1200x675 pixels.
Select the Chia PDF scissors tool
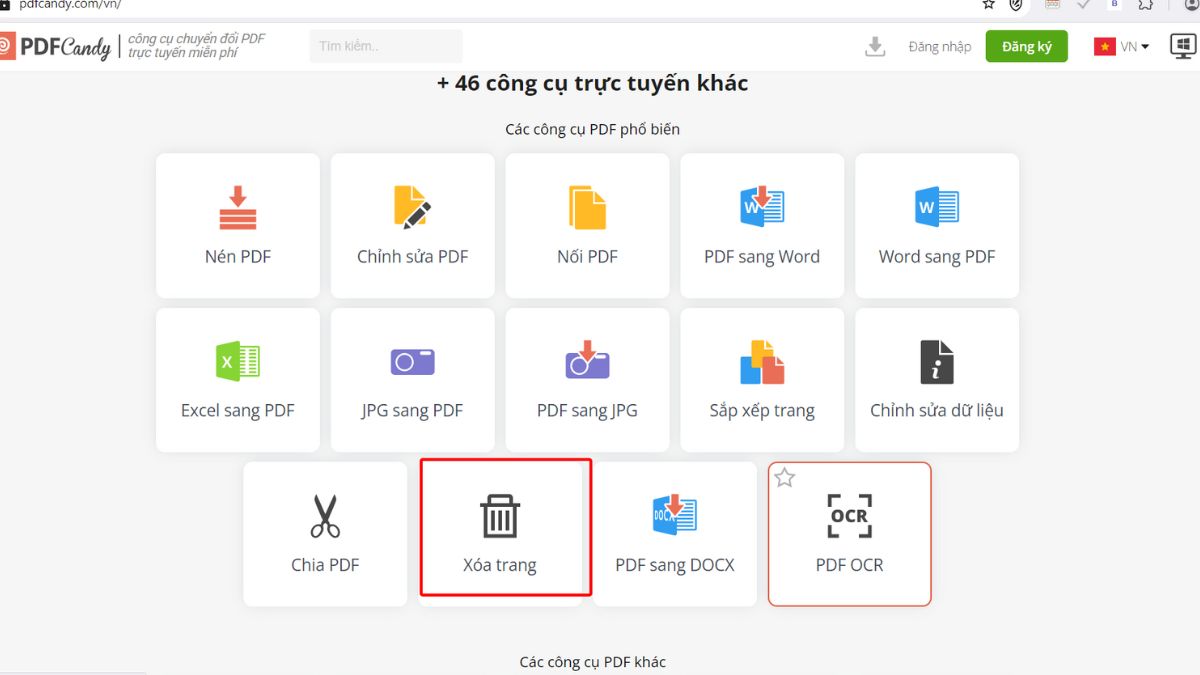click(x=324, y=533)
